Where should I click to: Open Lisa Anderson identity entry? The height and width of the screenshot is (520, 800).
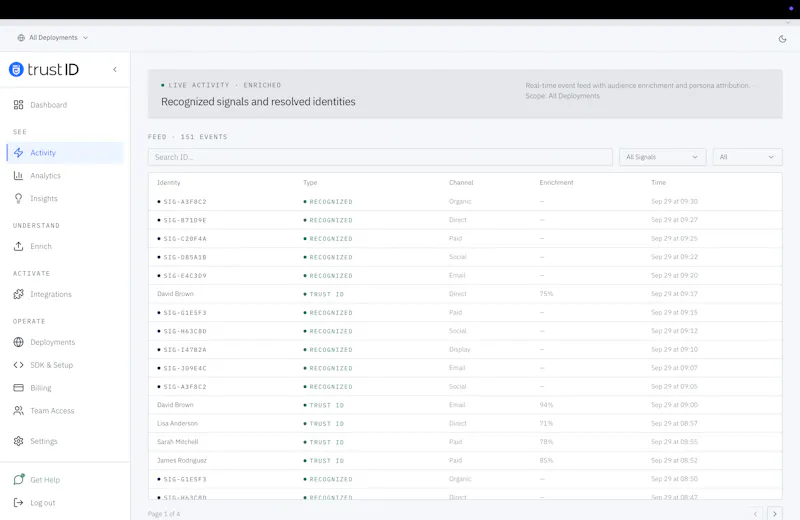[177, 424]
